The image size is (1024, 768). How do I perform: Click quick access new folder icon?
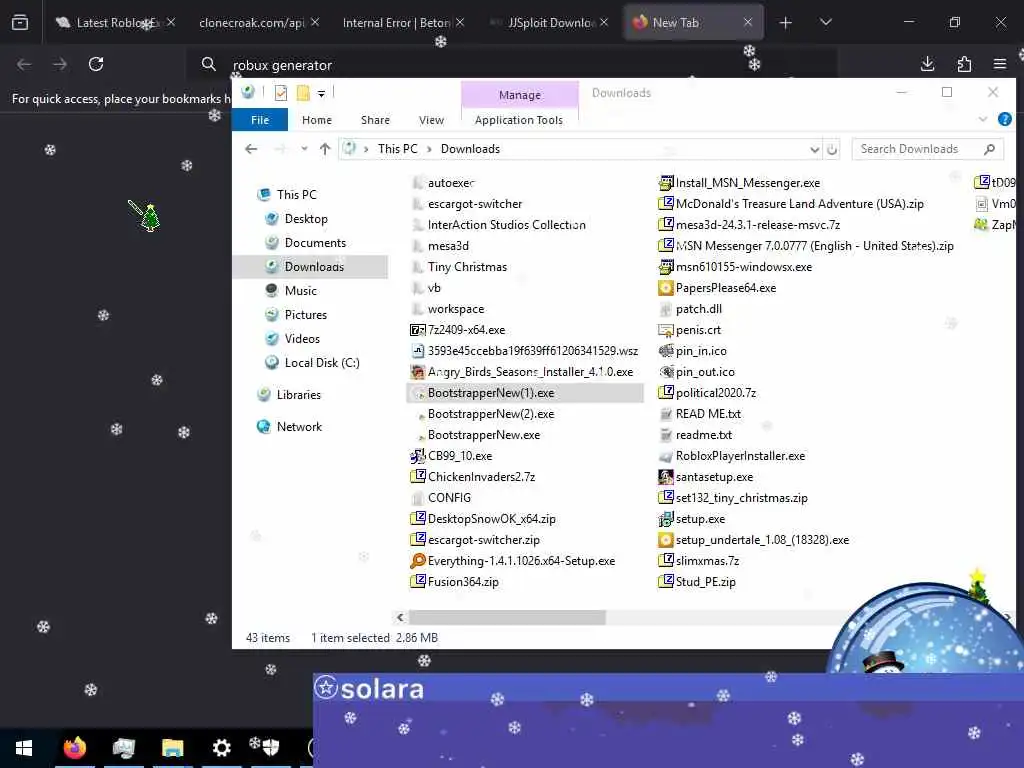coord(303,93)
